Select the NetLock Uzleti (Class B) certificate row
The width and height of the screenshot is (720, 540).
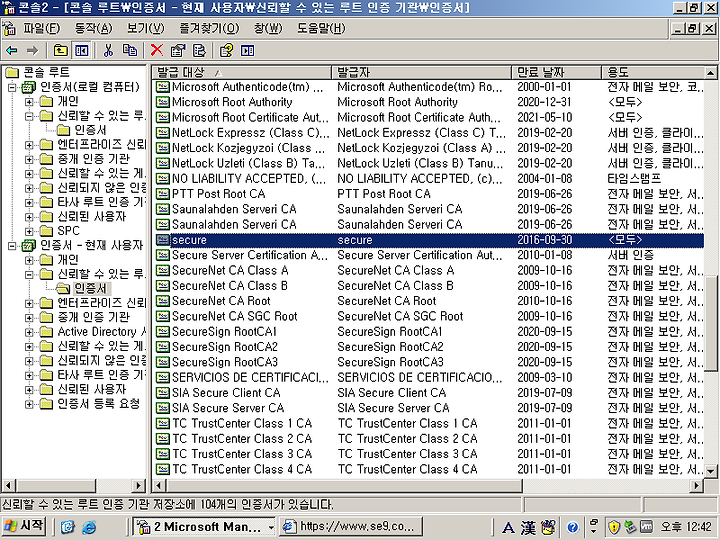tap(429, 163)
